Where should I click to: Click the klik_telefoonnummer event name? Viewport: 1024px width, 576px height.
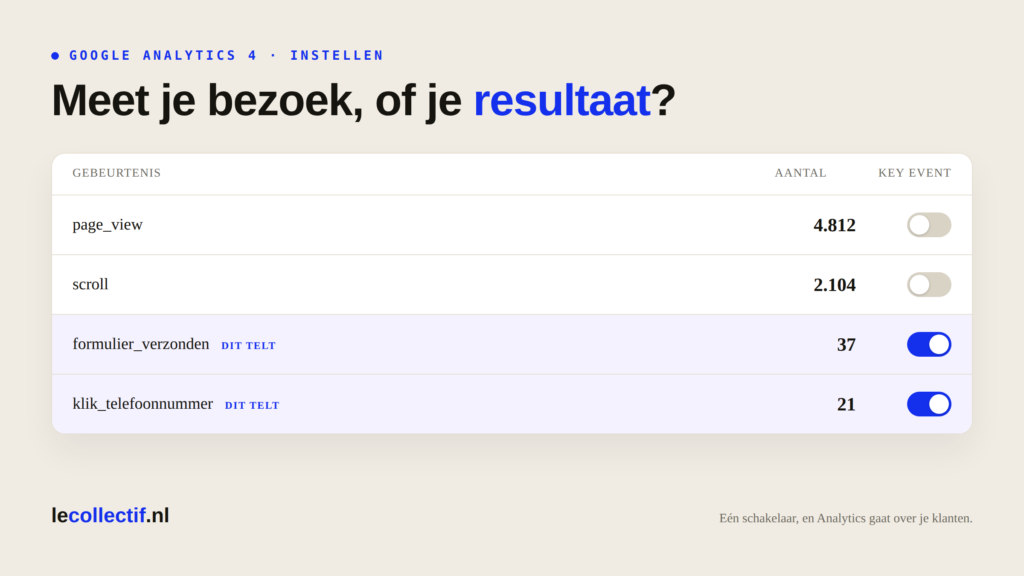tap(142, 404)
